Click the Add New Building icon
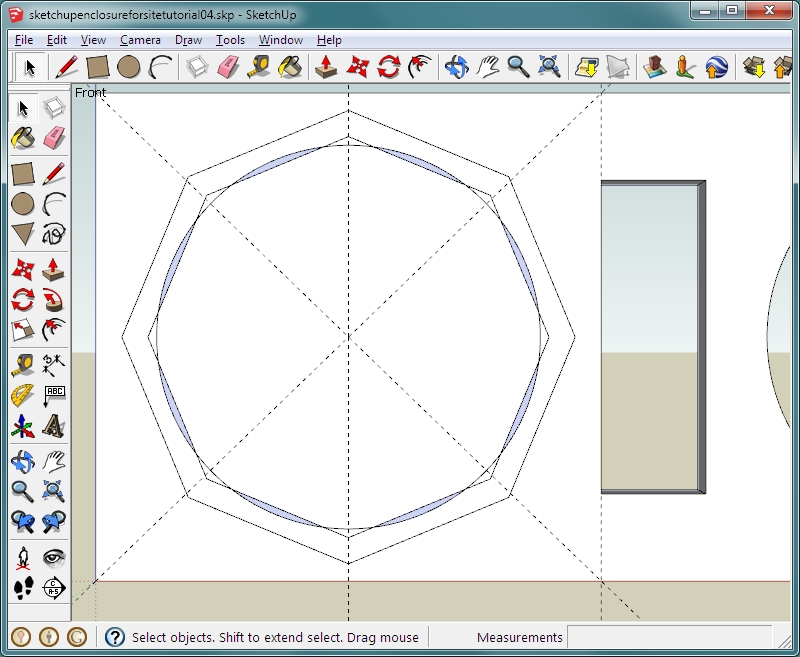Image resolution: width=800 pixels, height=657 pixels. click(x=655, y=67)
